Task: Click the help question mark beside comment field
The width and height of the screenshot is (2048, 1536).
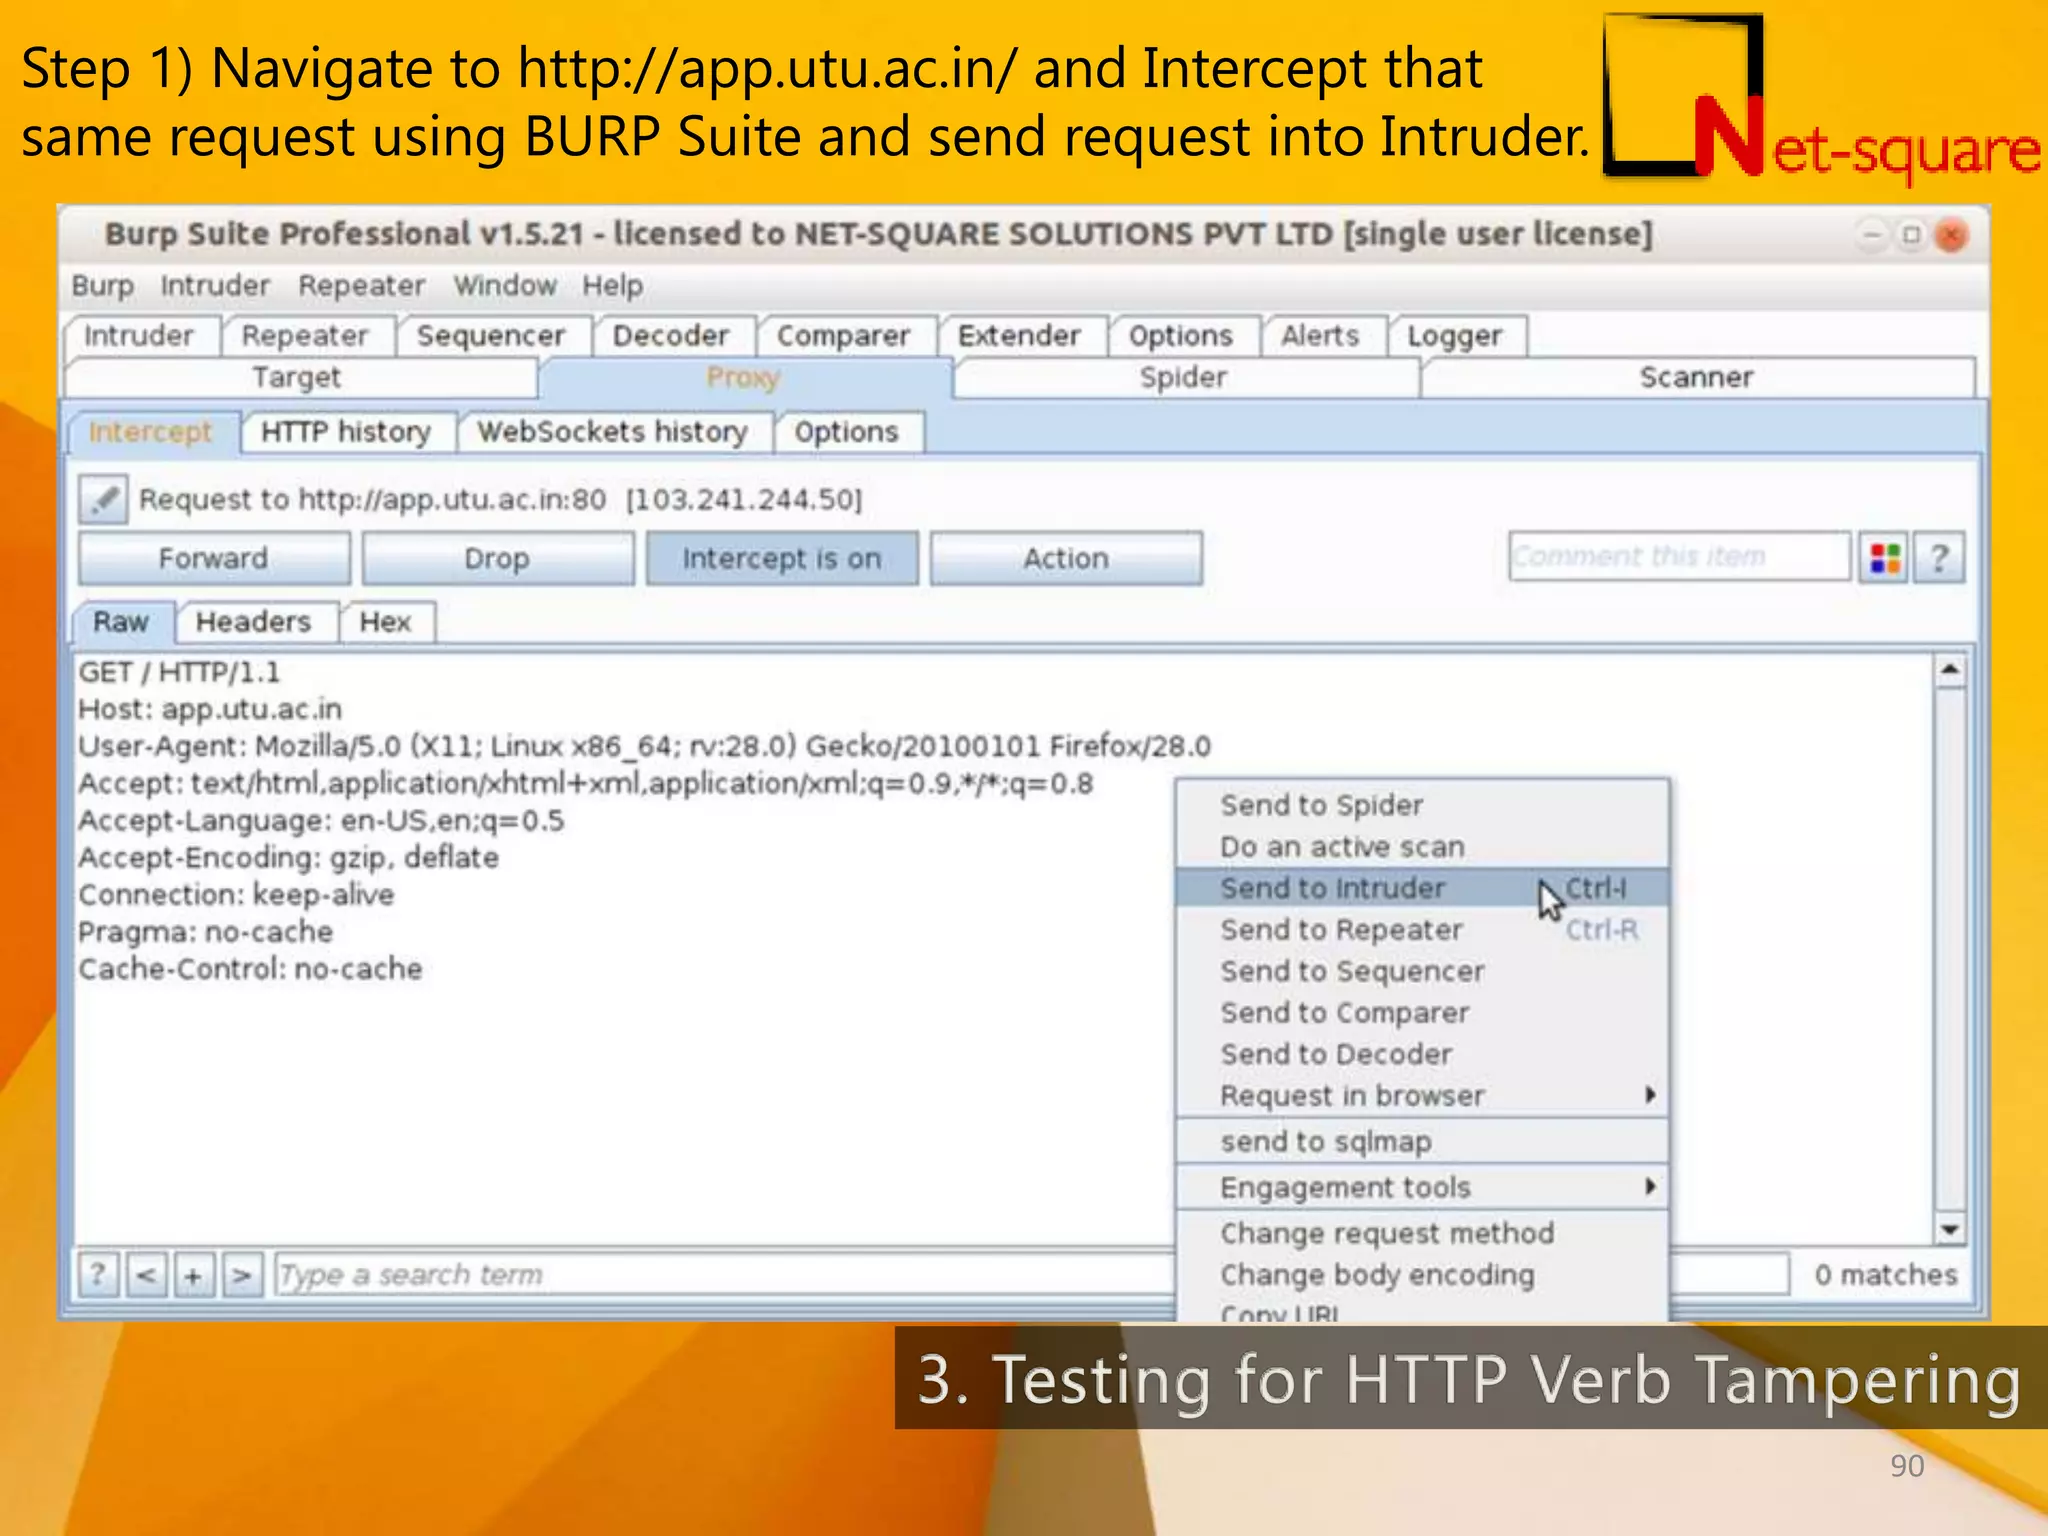Action: pyautogui.click(x=1939, y=557)
